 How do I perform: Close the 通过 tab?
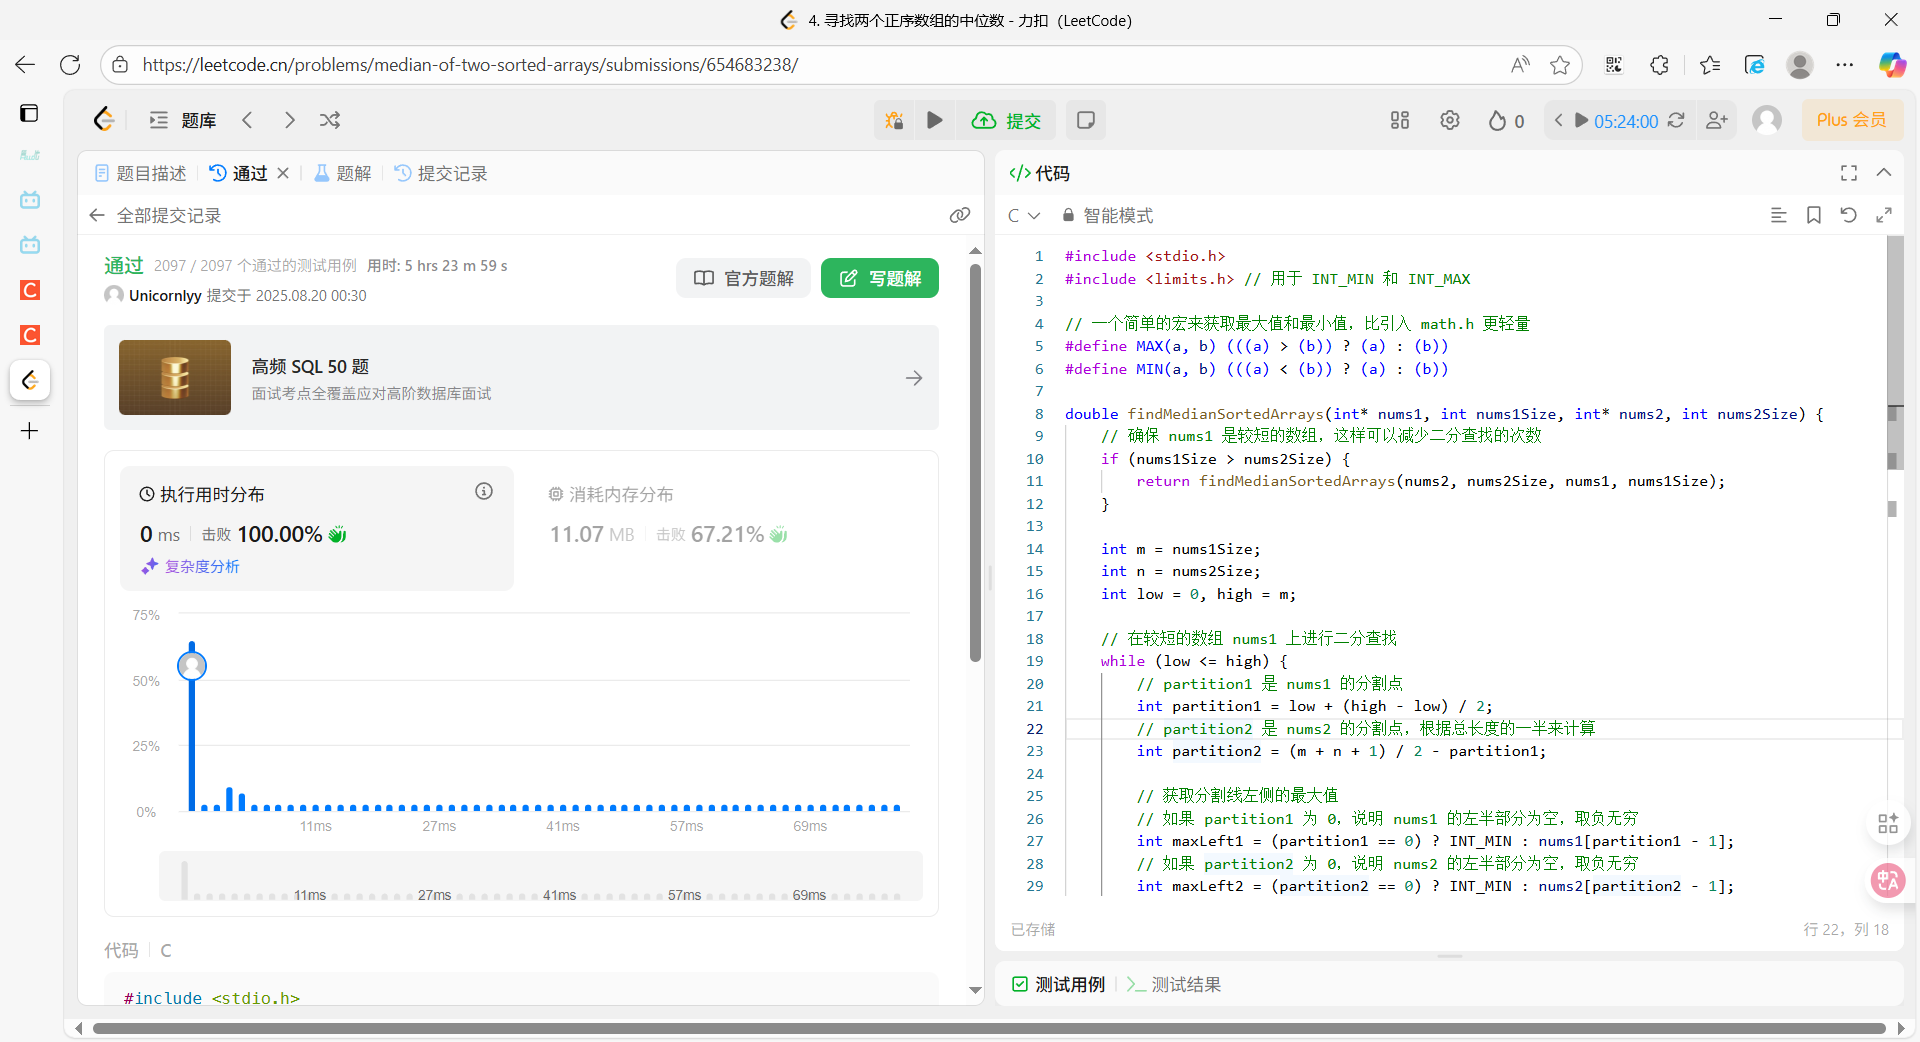pos(283,173)
